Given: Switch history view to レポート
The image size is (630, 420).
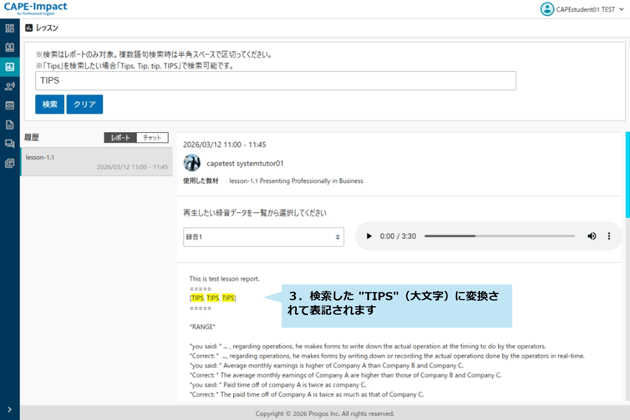Looking at the screenshot, I should tap(120, 138).
